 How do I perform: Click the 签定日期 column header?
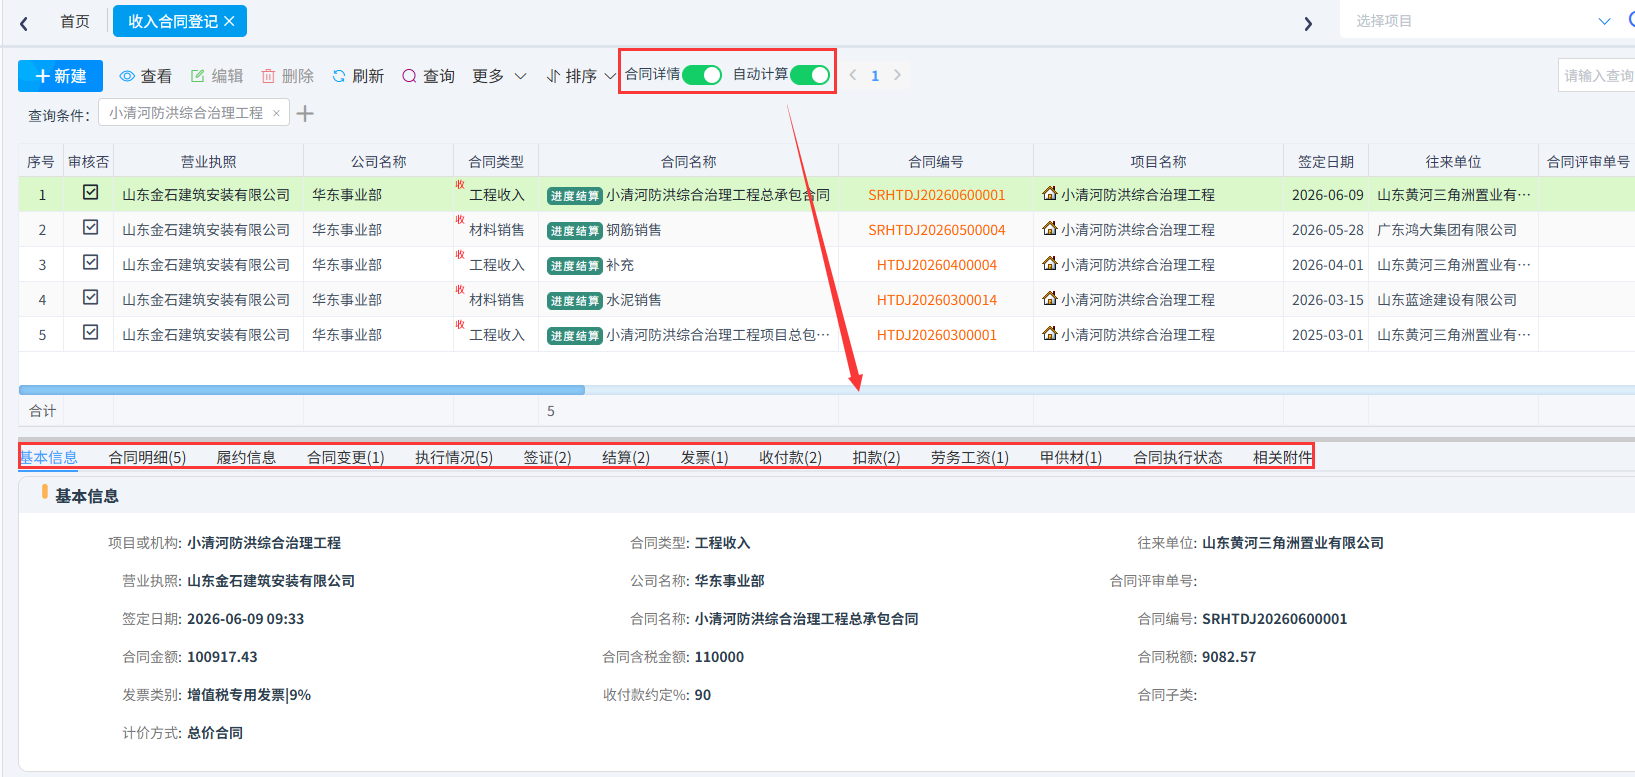click(1326, 161)
